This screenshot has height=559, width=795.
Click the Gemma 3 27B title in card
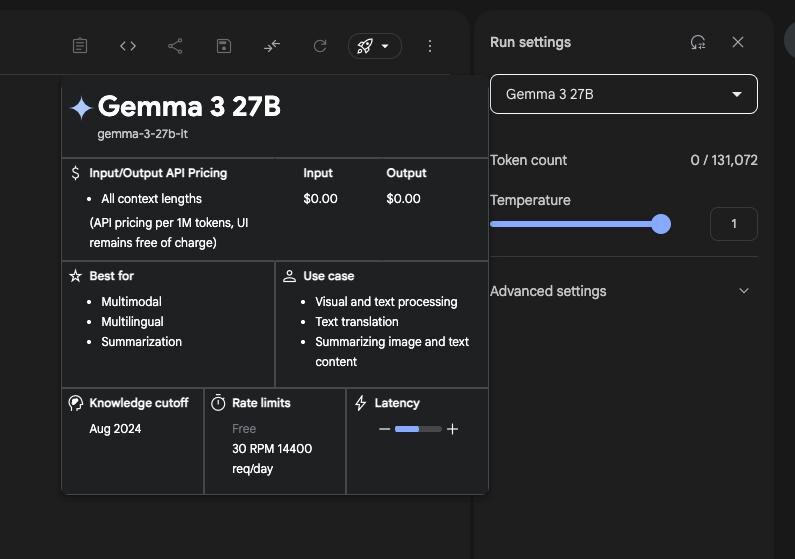pyautogui.click(x=189, y=106)
